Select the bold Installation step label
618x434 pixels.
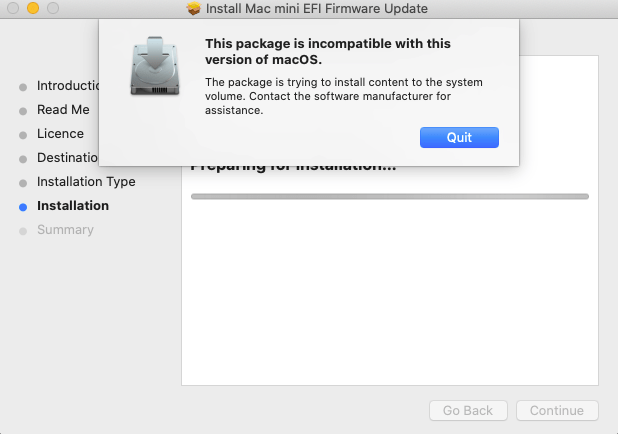click(73, 206)
